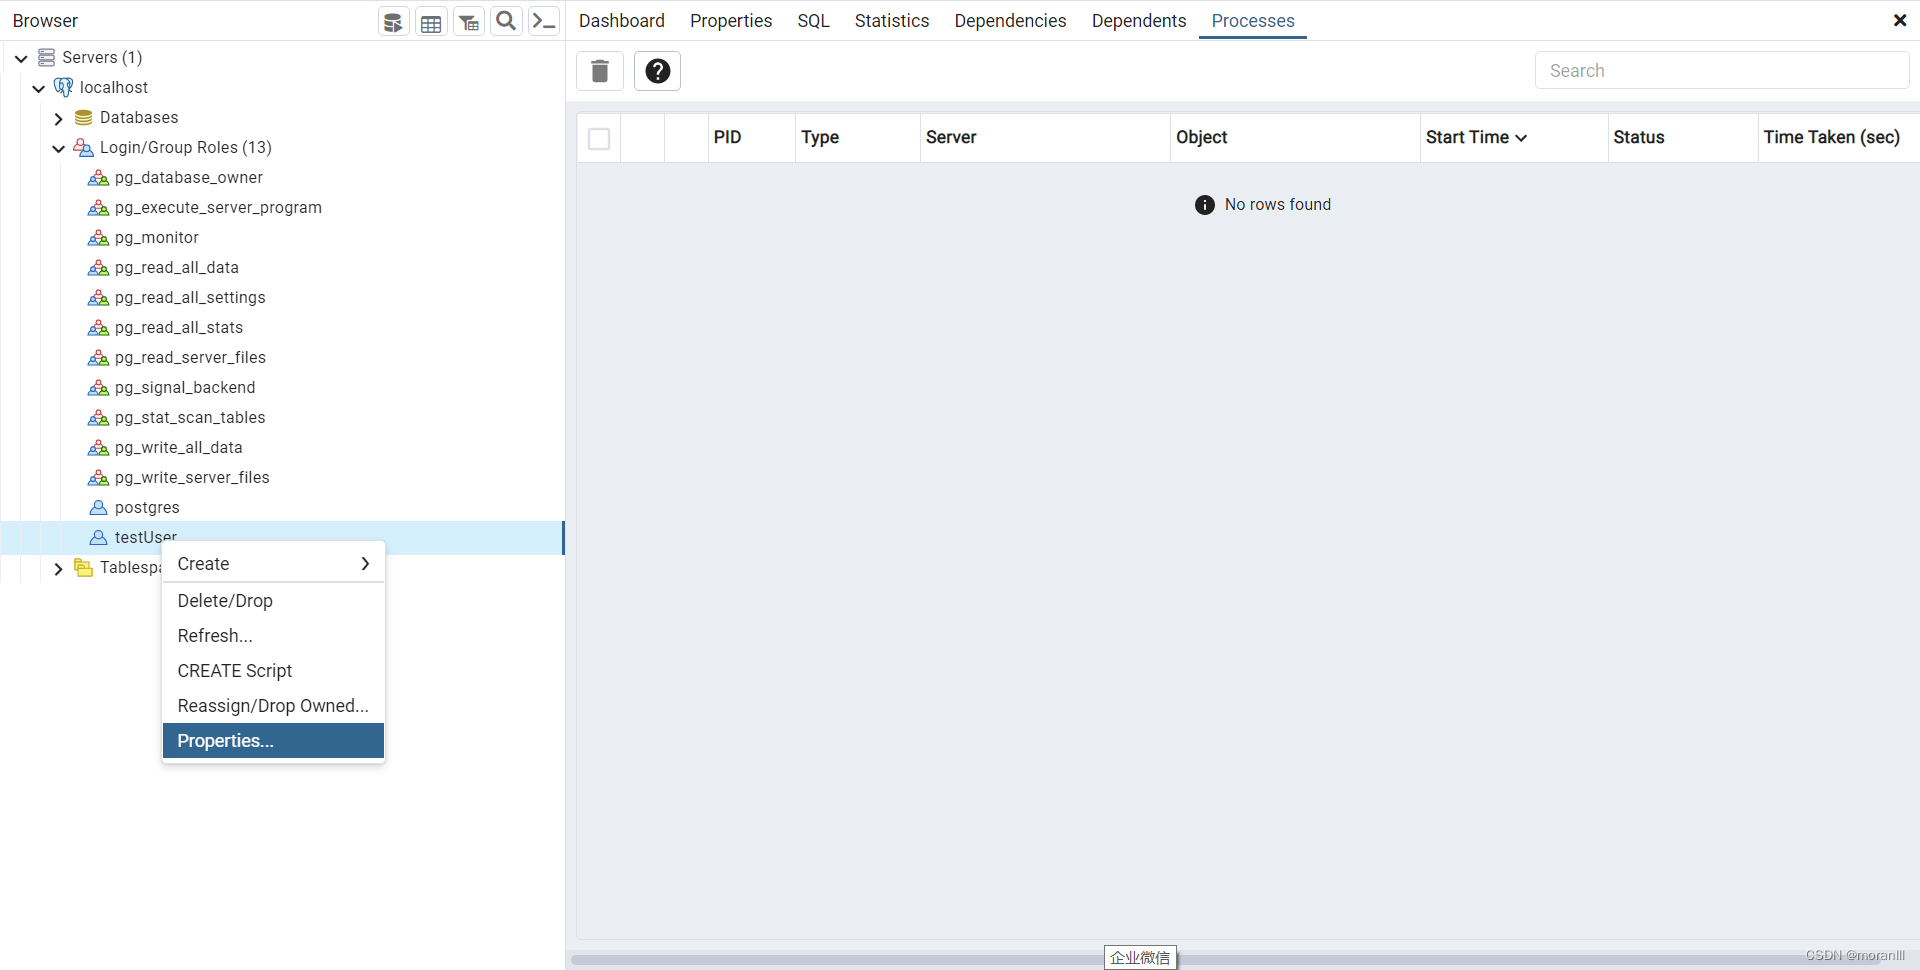1920x970 pixels.
Task: Click the Login/Group Roles icon
Action: tap(84, 147)
